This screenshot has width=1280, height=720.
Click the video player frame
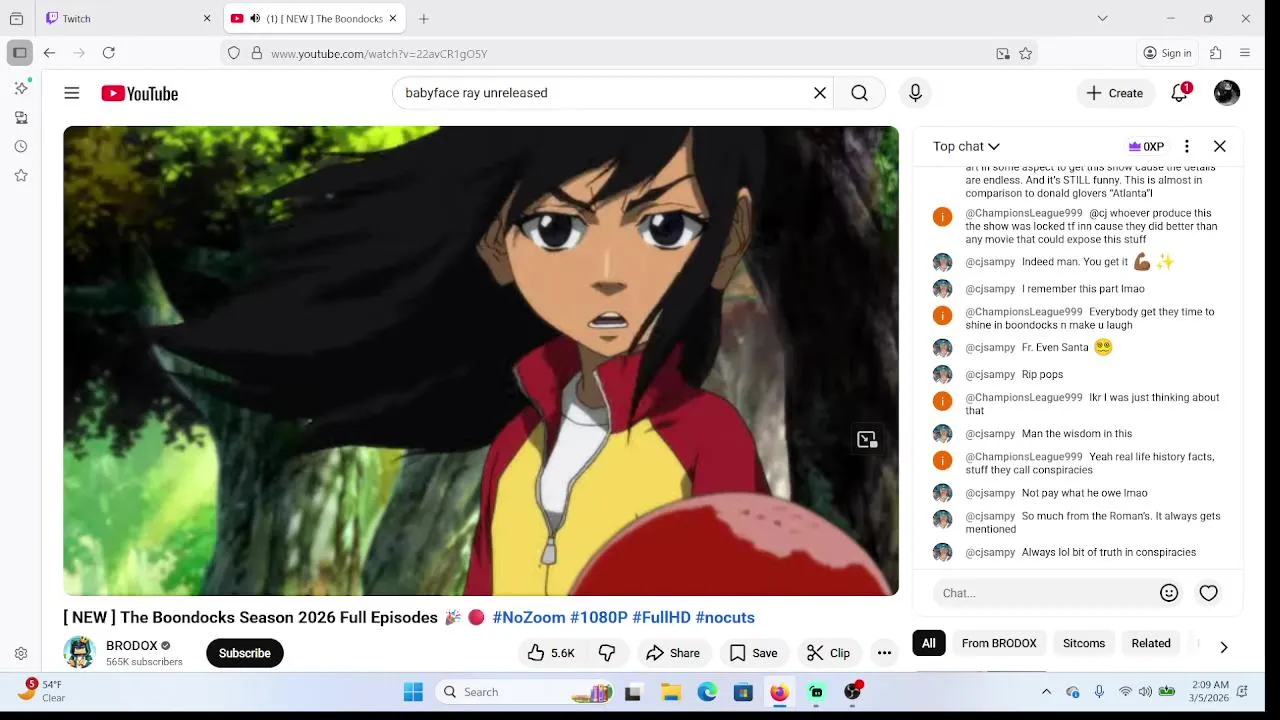pos(481,361)
